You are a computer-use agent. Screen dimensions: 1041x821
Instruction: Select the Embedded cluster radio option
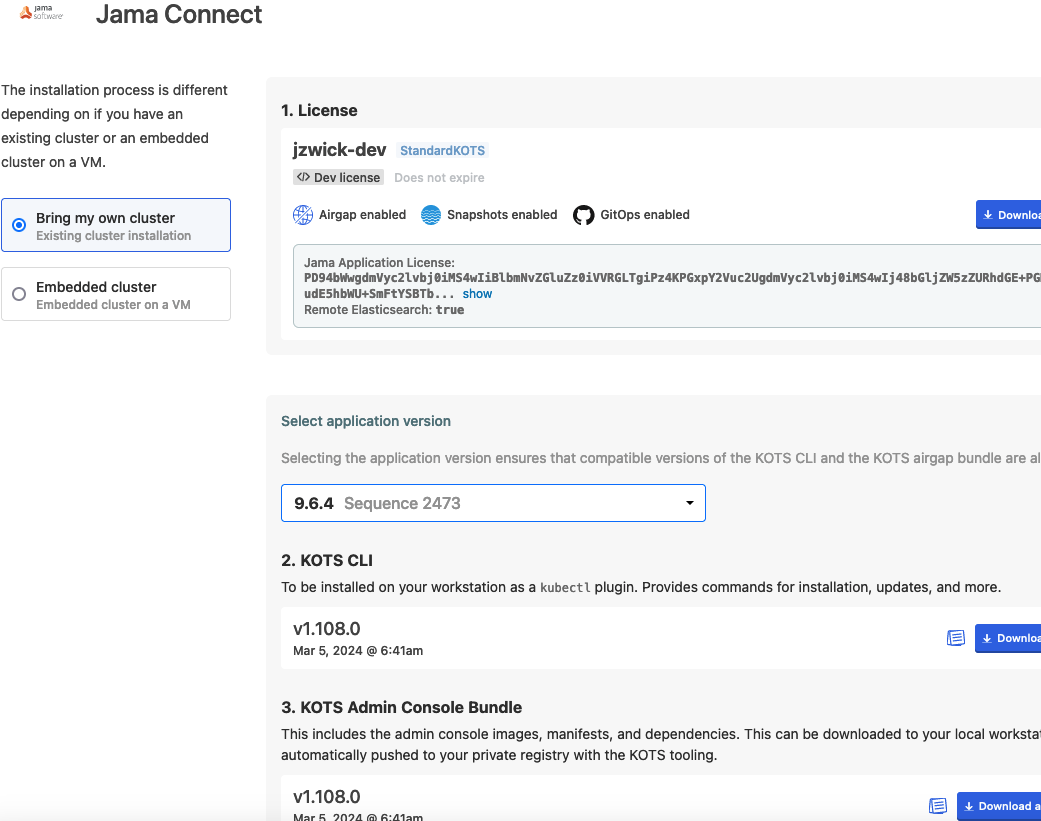(x=19, y=294)
